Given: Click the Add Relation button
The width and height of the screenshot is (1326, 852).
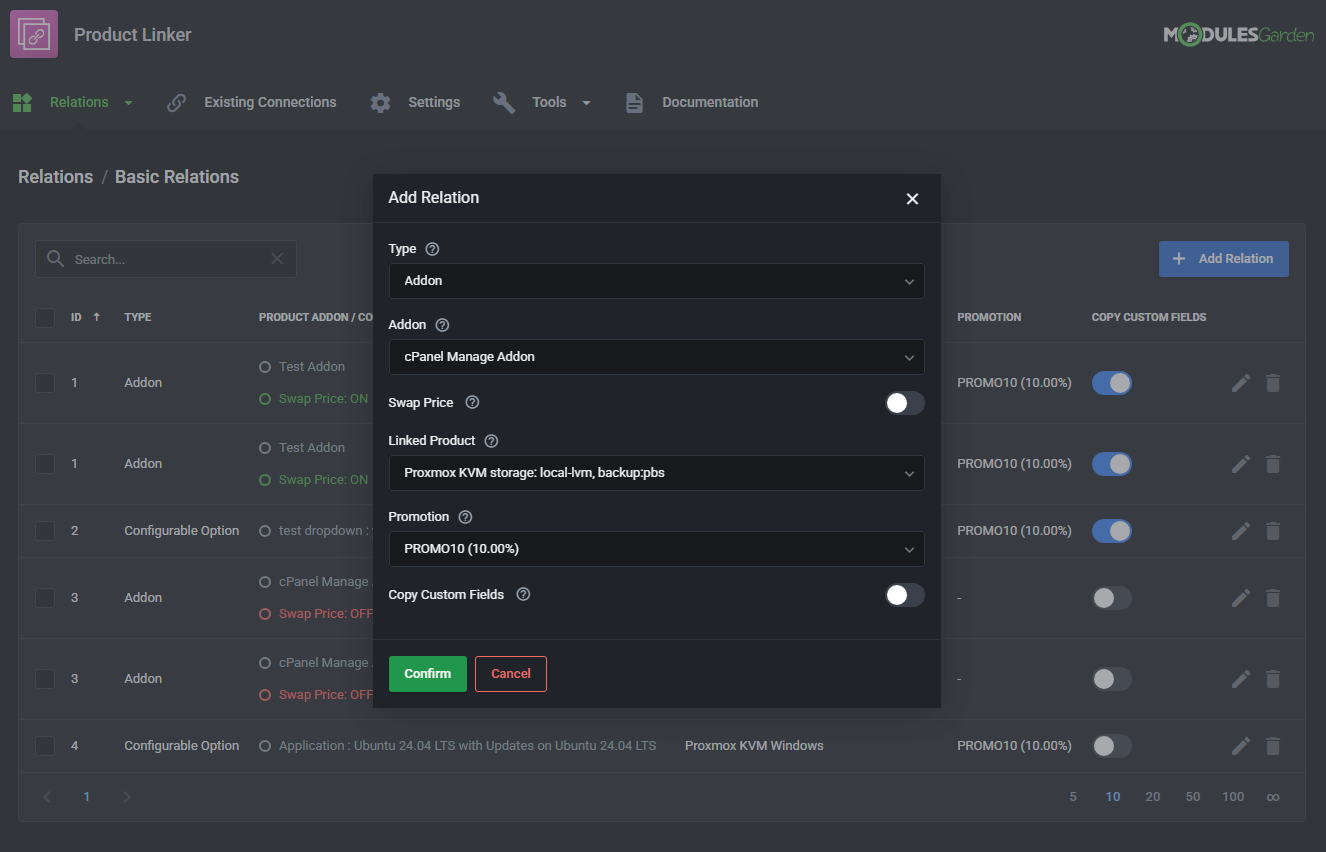Looking at the screenshot, I should click(1224, 259).
